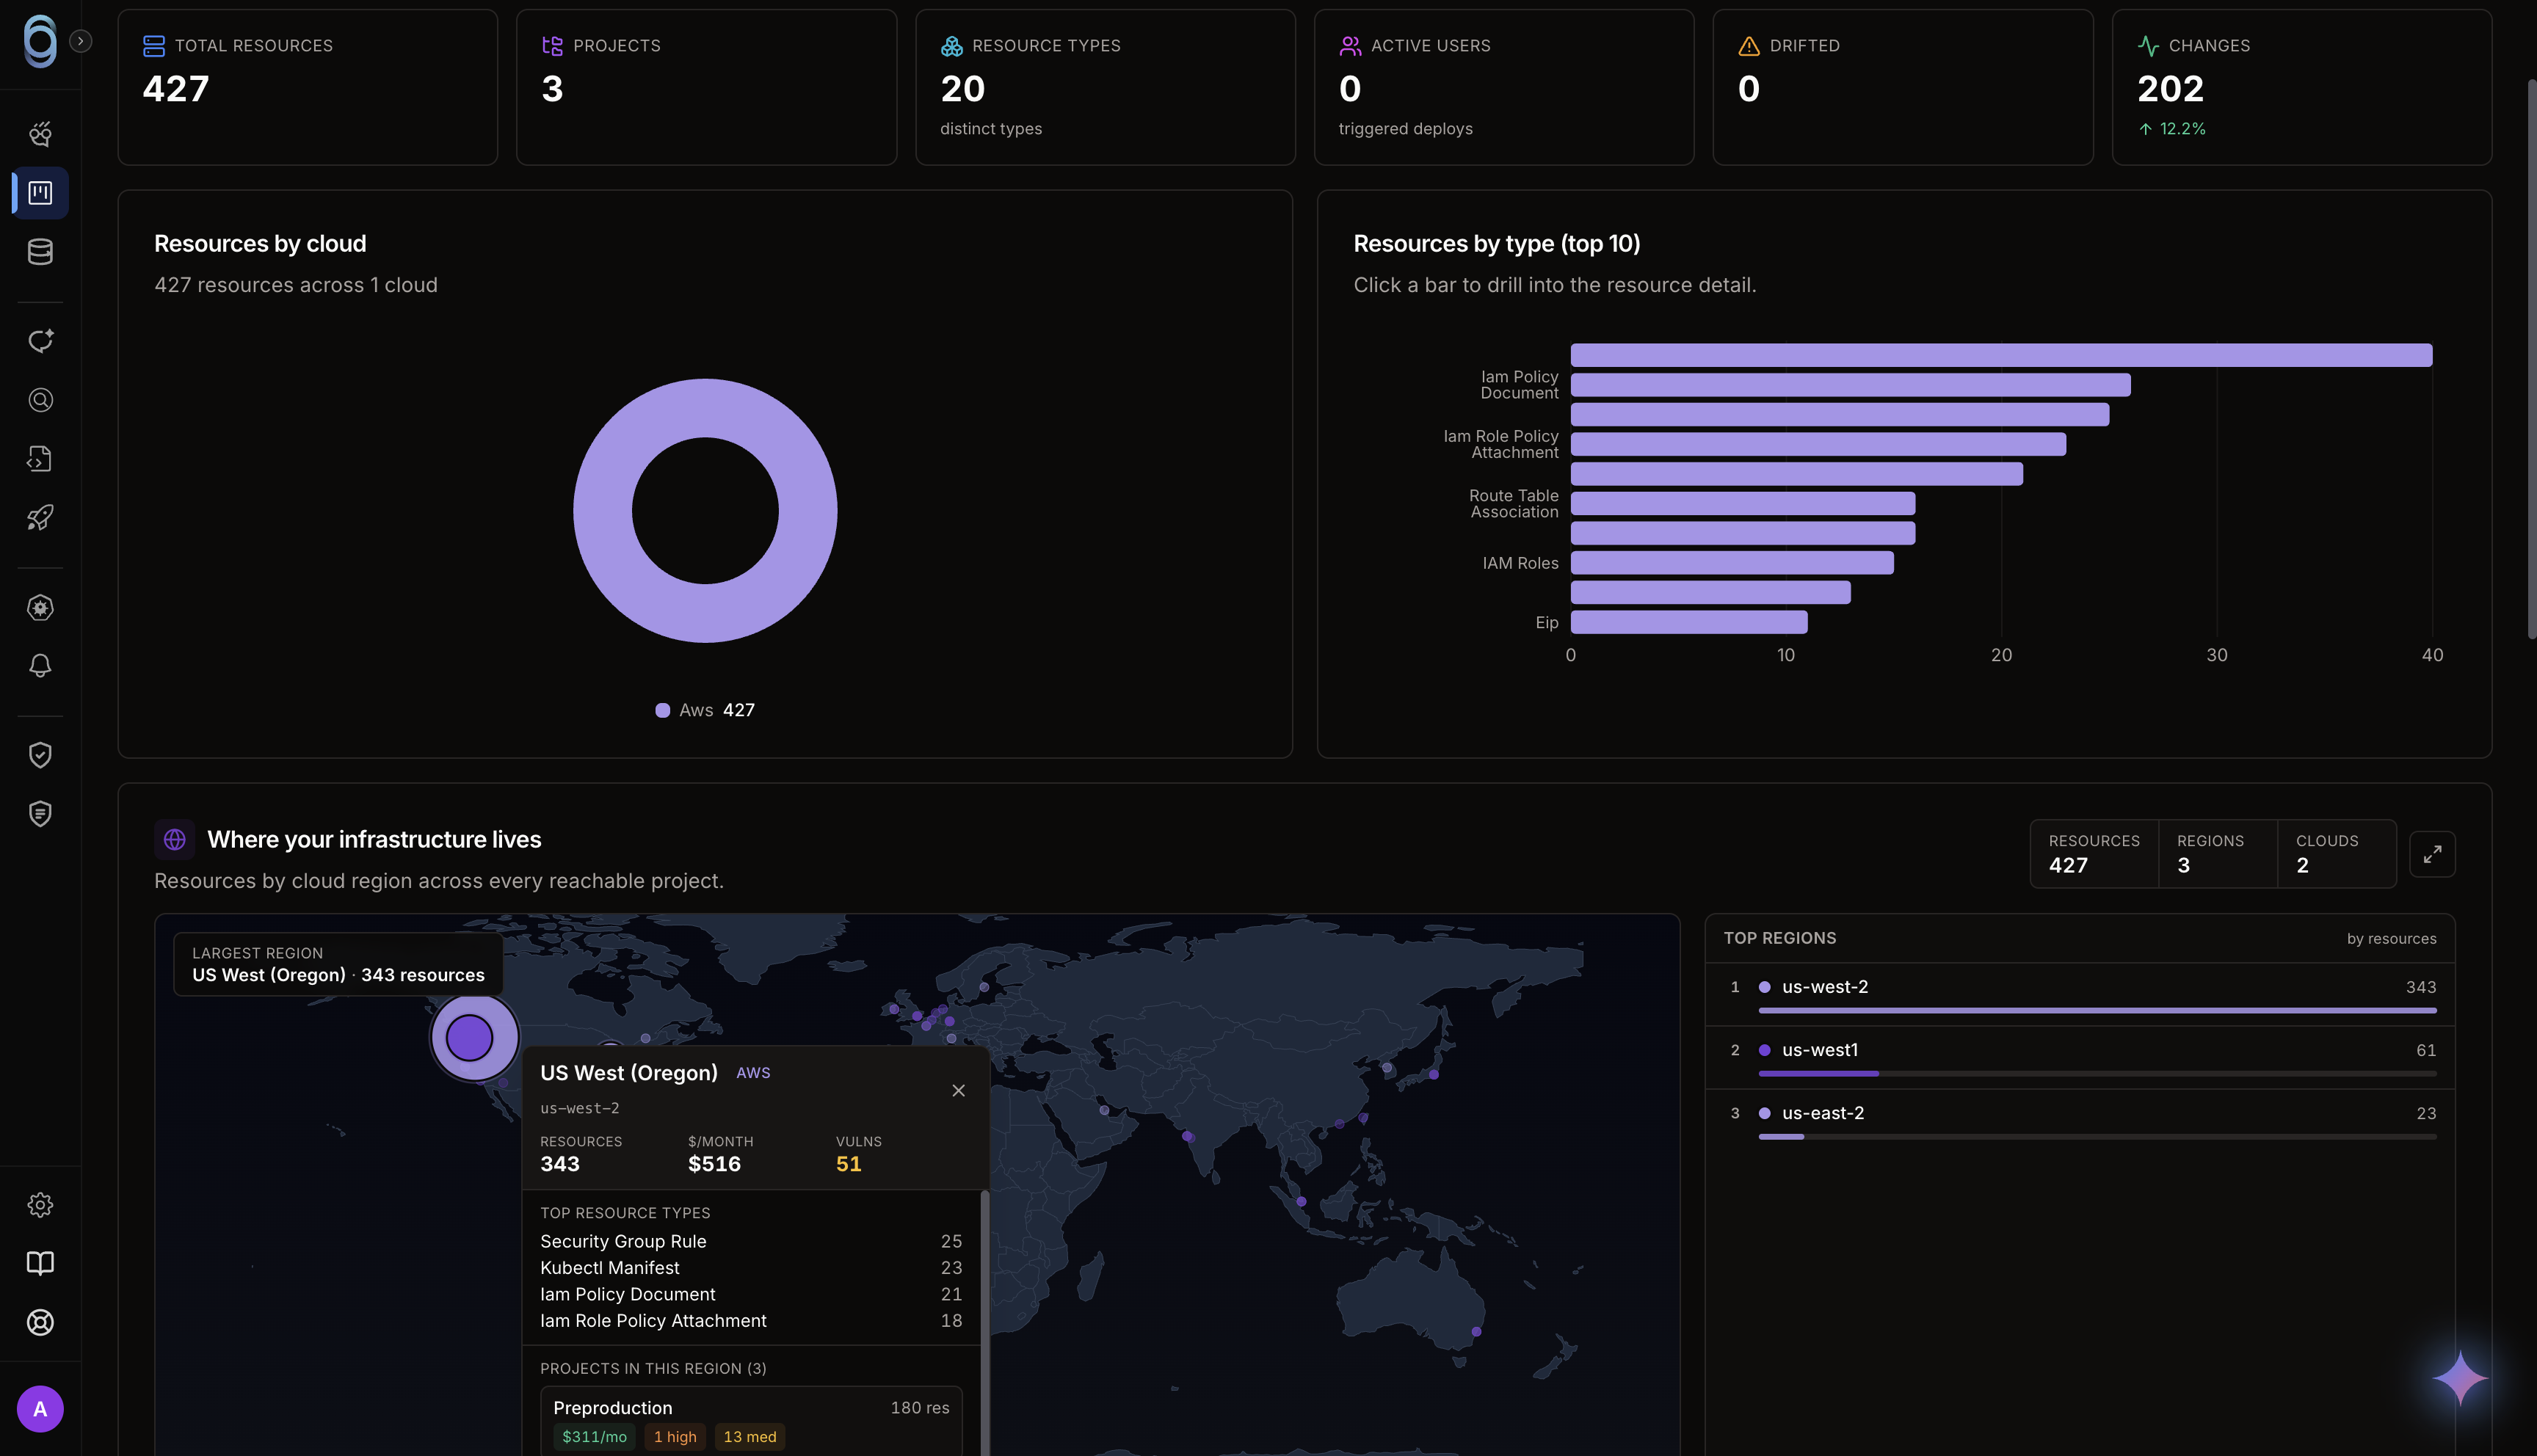Open the settings gear icon

tap(40, 1205)
